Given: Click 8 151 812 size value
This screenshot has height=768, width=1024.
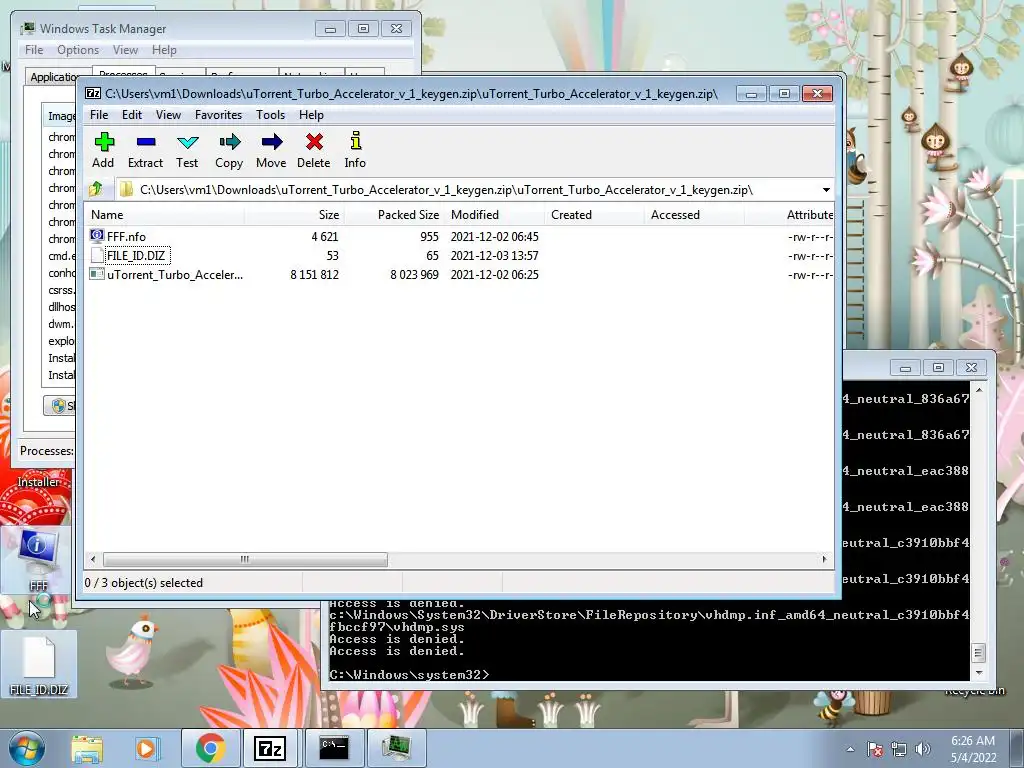Looking at the screenshot, I should pyautogui.click(x=314, y=275).
